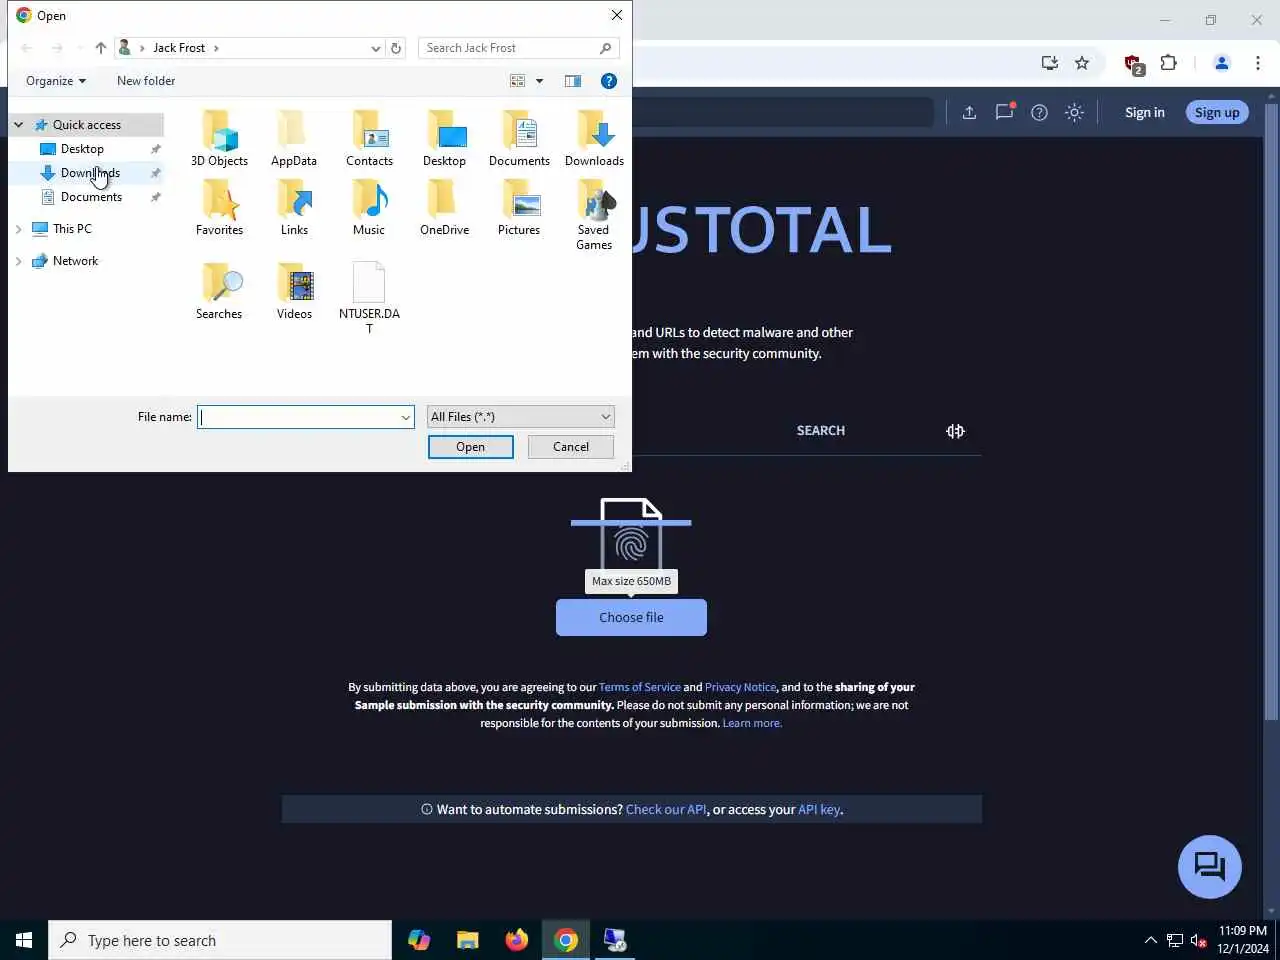Click the chevron after Jack Frost breadcrumb
This screenshot has width=1280, height=960.
point(216,48)
